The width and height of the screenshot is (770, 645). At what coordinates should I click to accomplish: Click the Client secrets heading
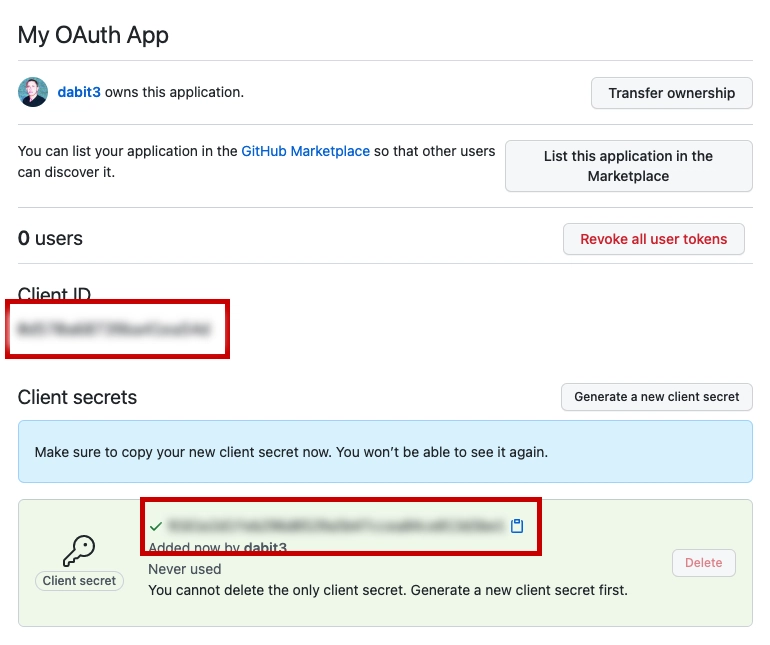pyautogui.click(x=77, y=397)
